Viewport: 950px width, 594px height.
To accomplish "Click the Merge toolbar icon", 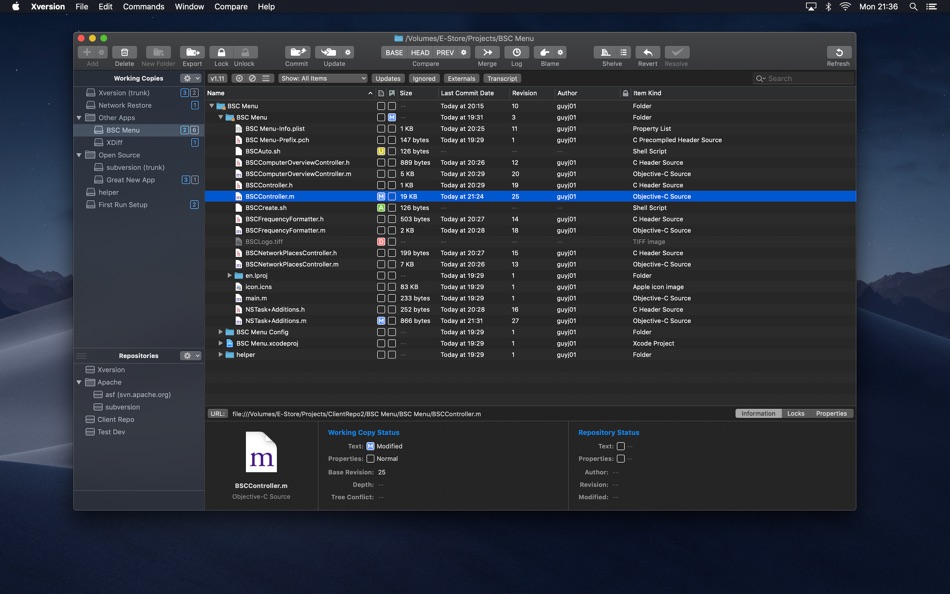I will pos(487,52).
